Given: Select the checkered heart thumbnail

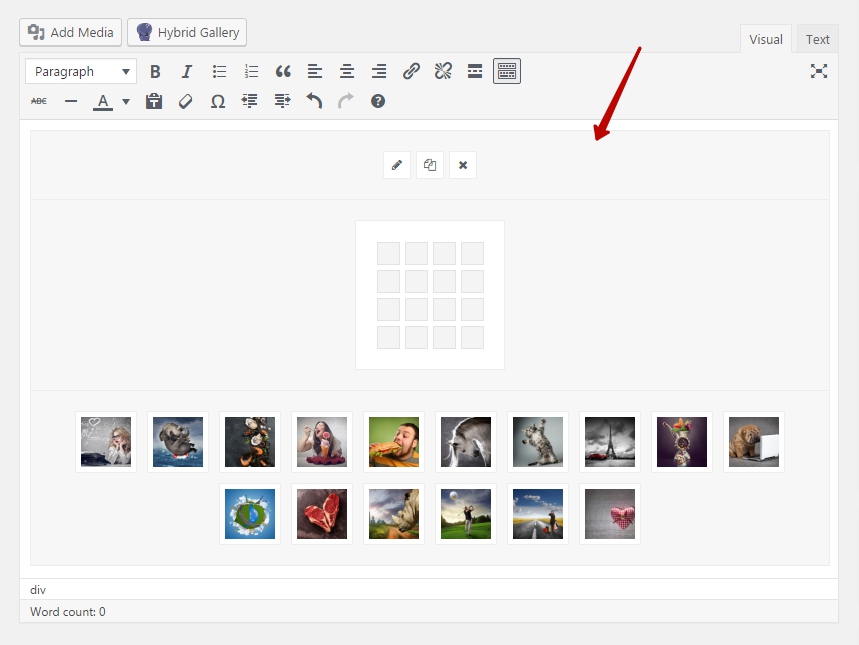Looking at the screenshot, I should [610, 514].
